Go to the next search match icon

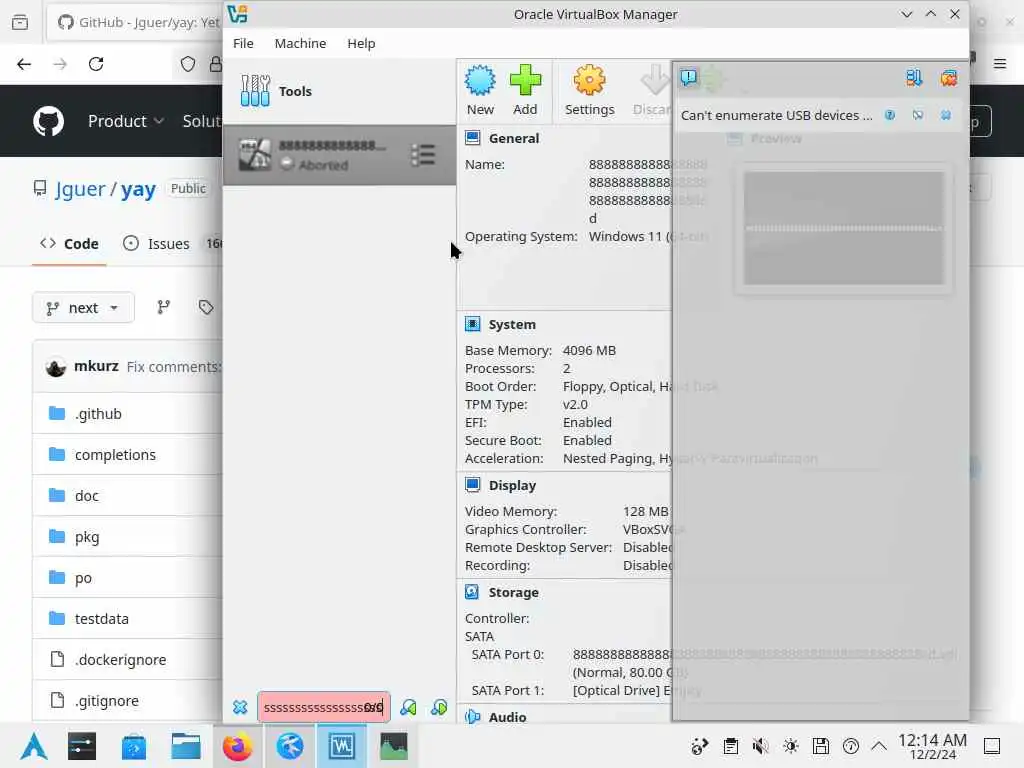pyautogui.click(x=439, y=707)
